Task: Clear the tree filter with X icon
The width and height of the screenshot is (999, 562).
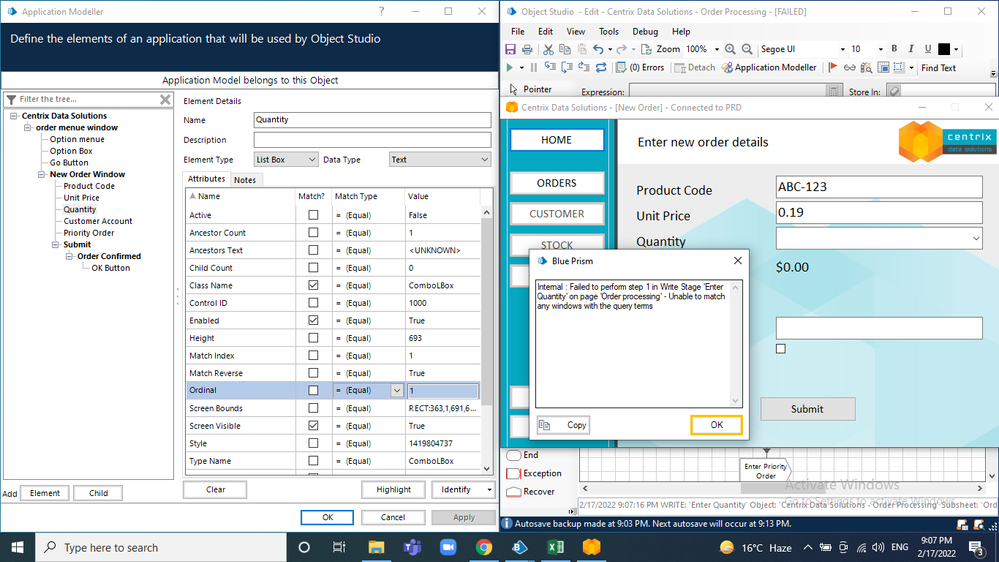Action: click(166, 99)
